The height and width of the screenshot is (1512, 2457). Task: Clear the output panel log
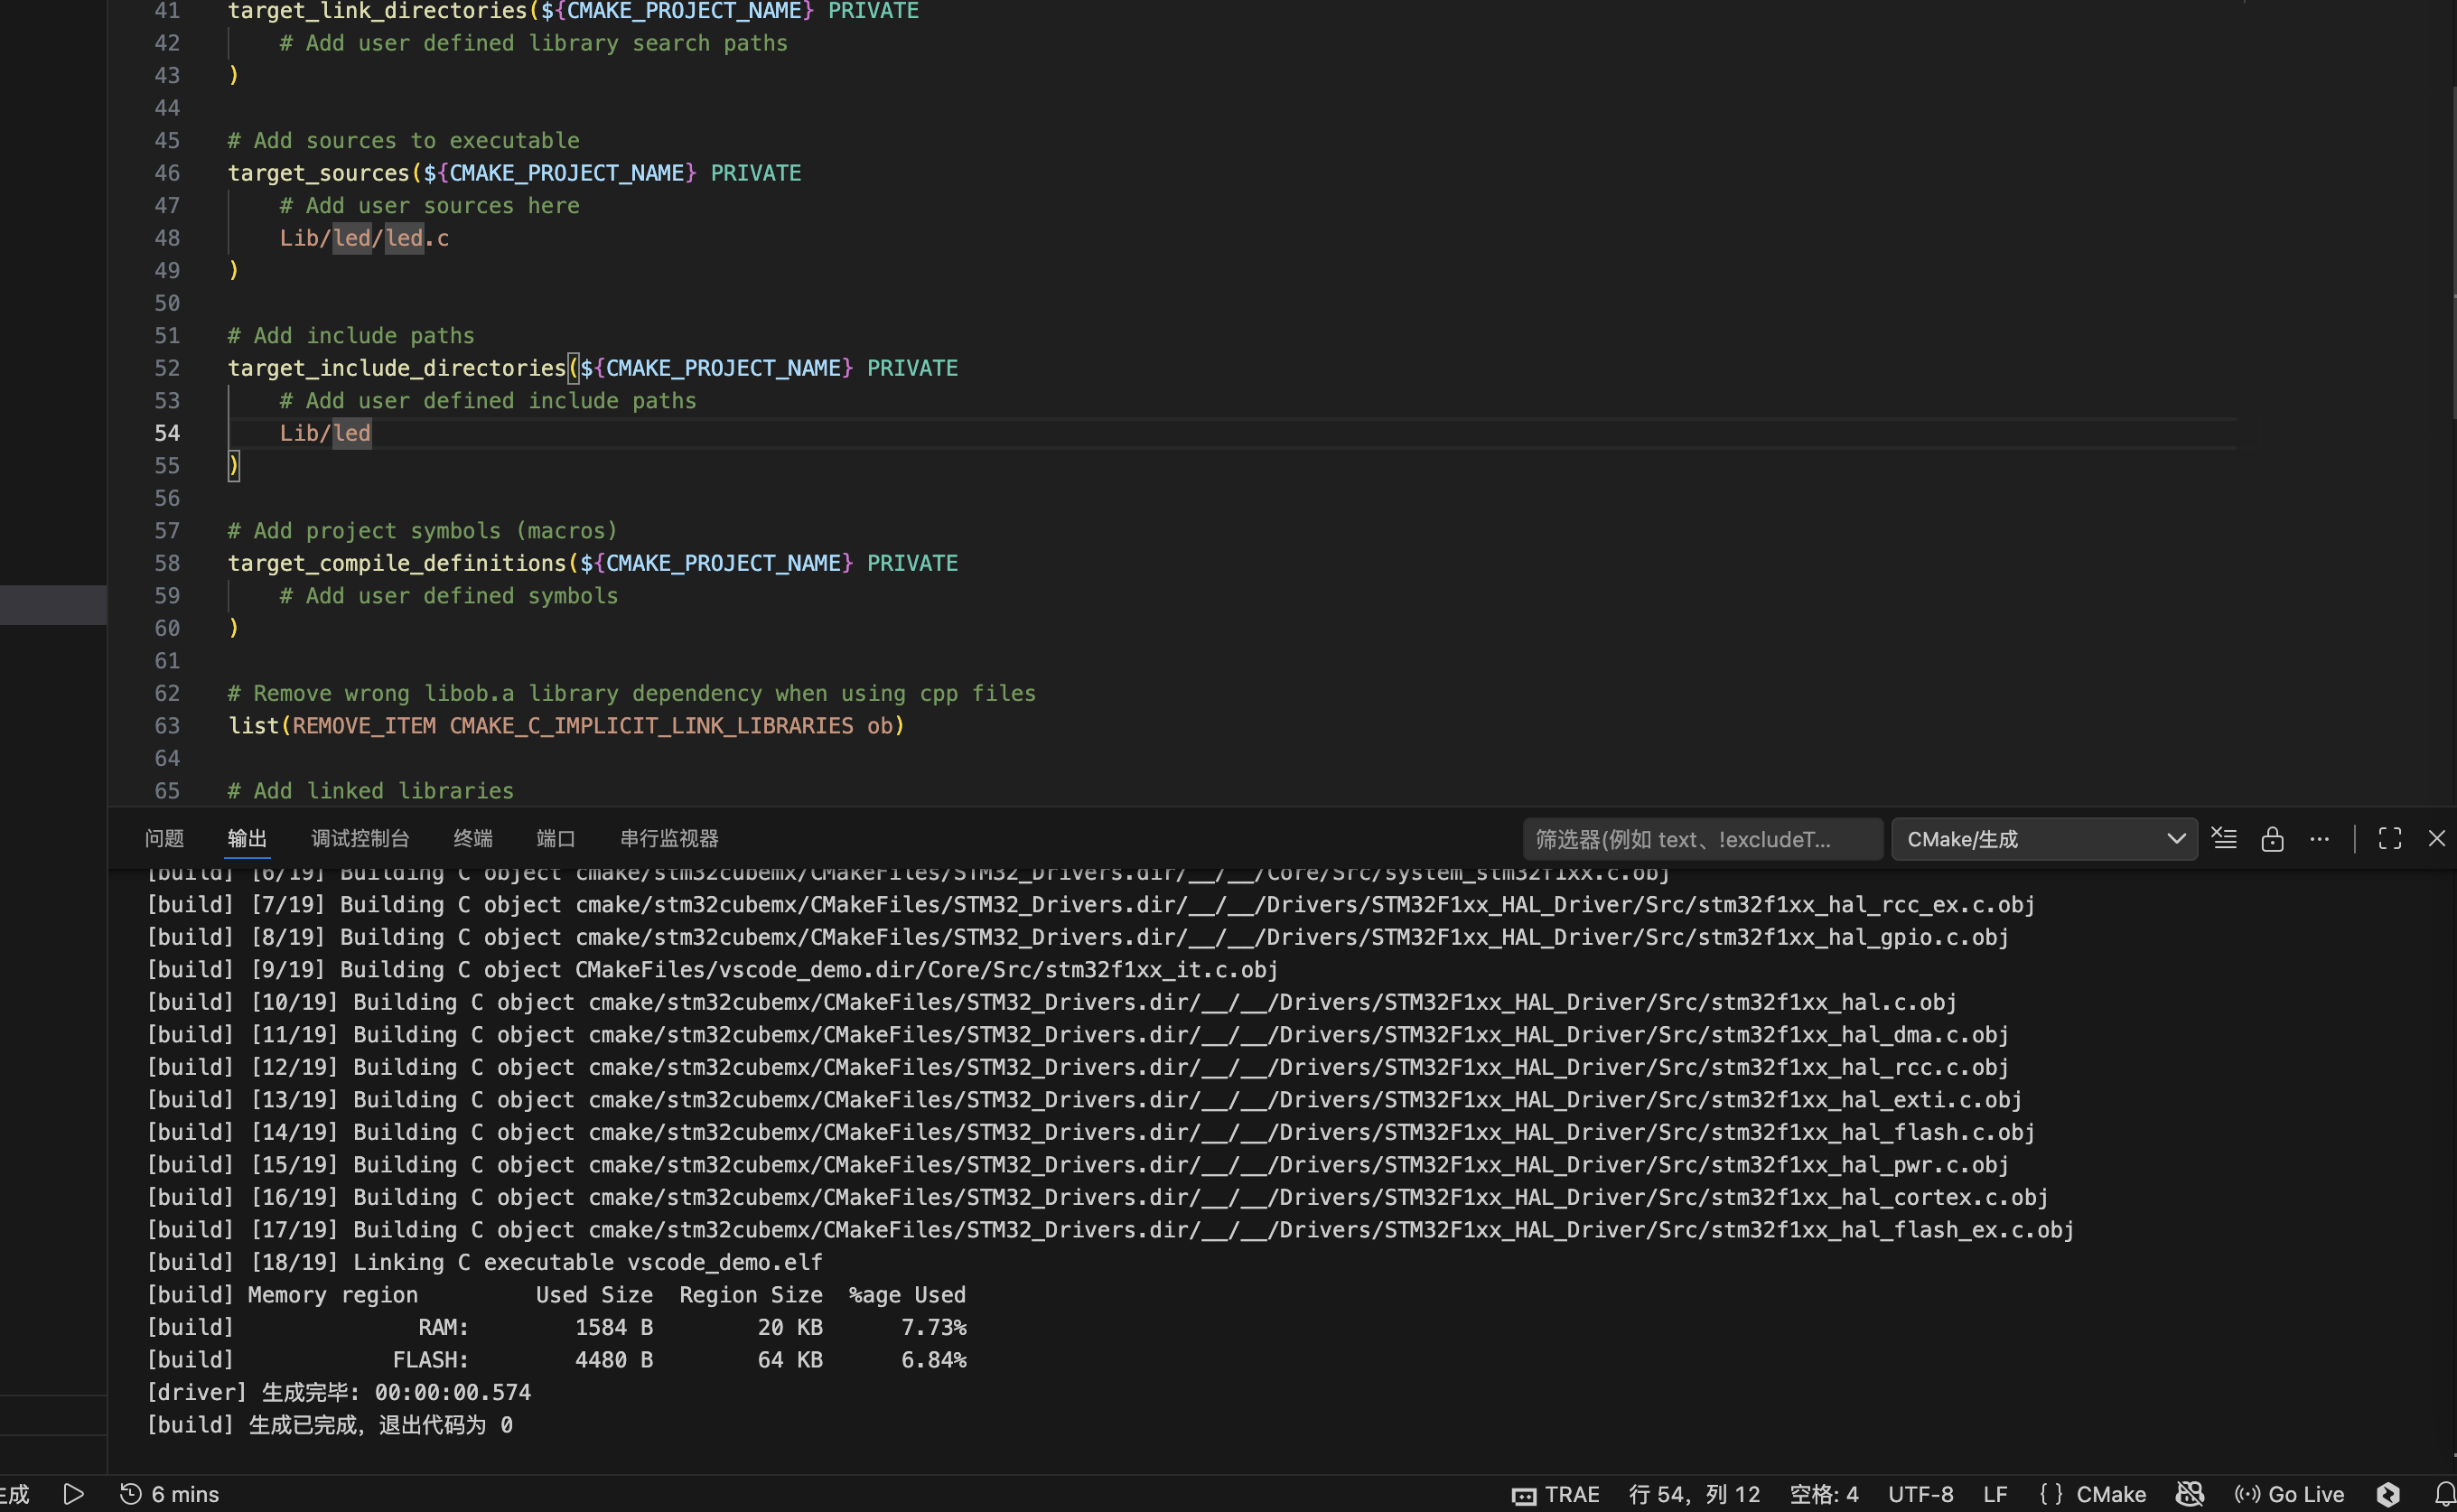point(2224,838)
